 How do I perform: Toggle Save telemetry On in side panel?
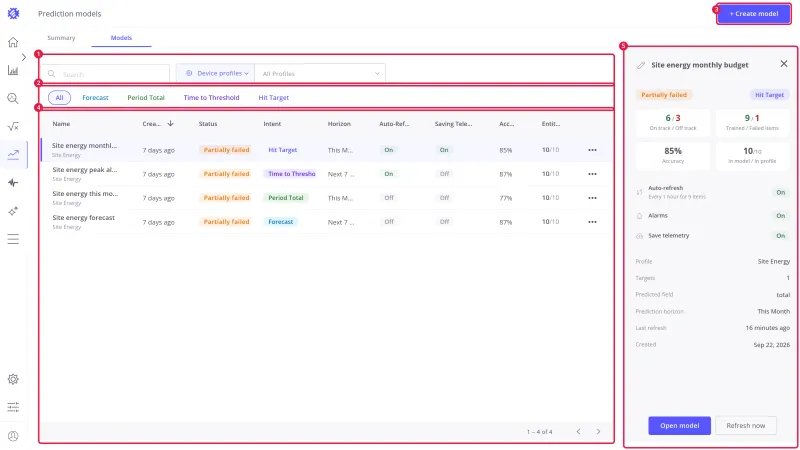(x=781, y=236)
